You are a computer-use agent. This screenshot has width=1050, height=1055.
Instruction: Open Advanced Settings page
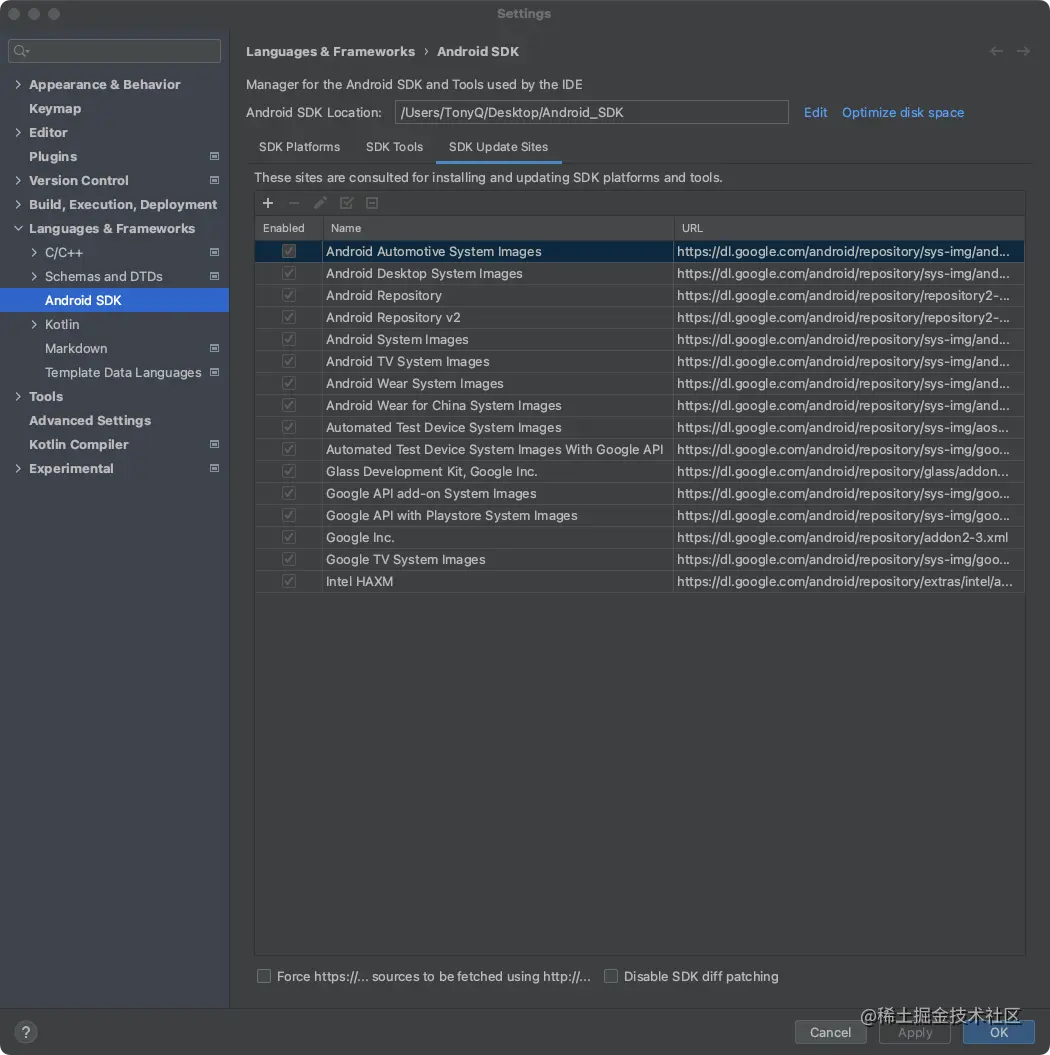90,421
